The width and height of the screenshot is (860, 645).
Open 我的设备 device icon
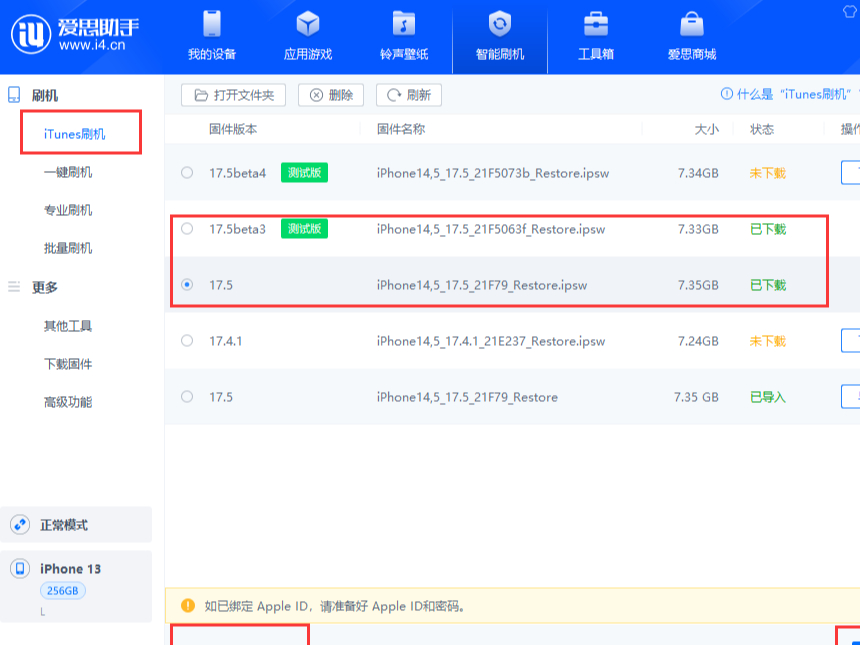pos(212,24)
